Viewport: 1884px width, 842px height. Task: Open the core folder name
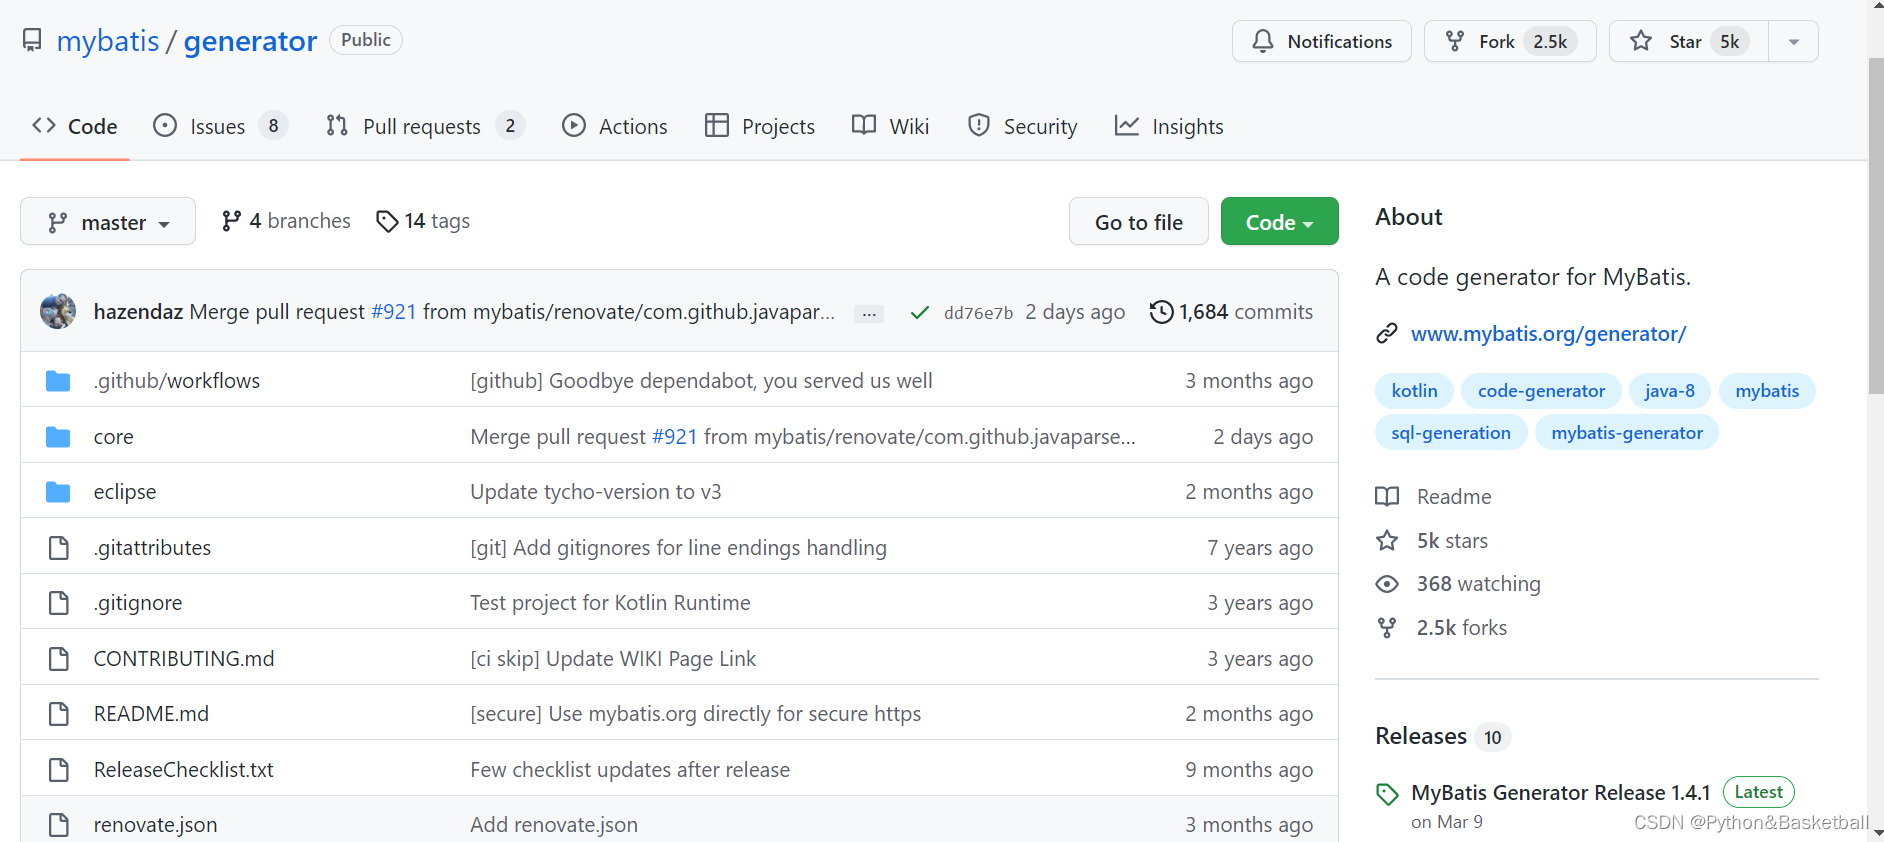pos(113,437)
